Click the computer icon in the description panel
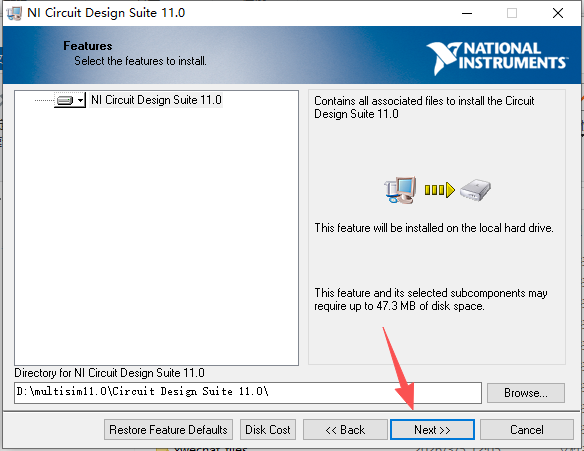This screenshot has height=451, width=584. pos(400,190)
